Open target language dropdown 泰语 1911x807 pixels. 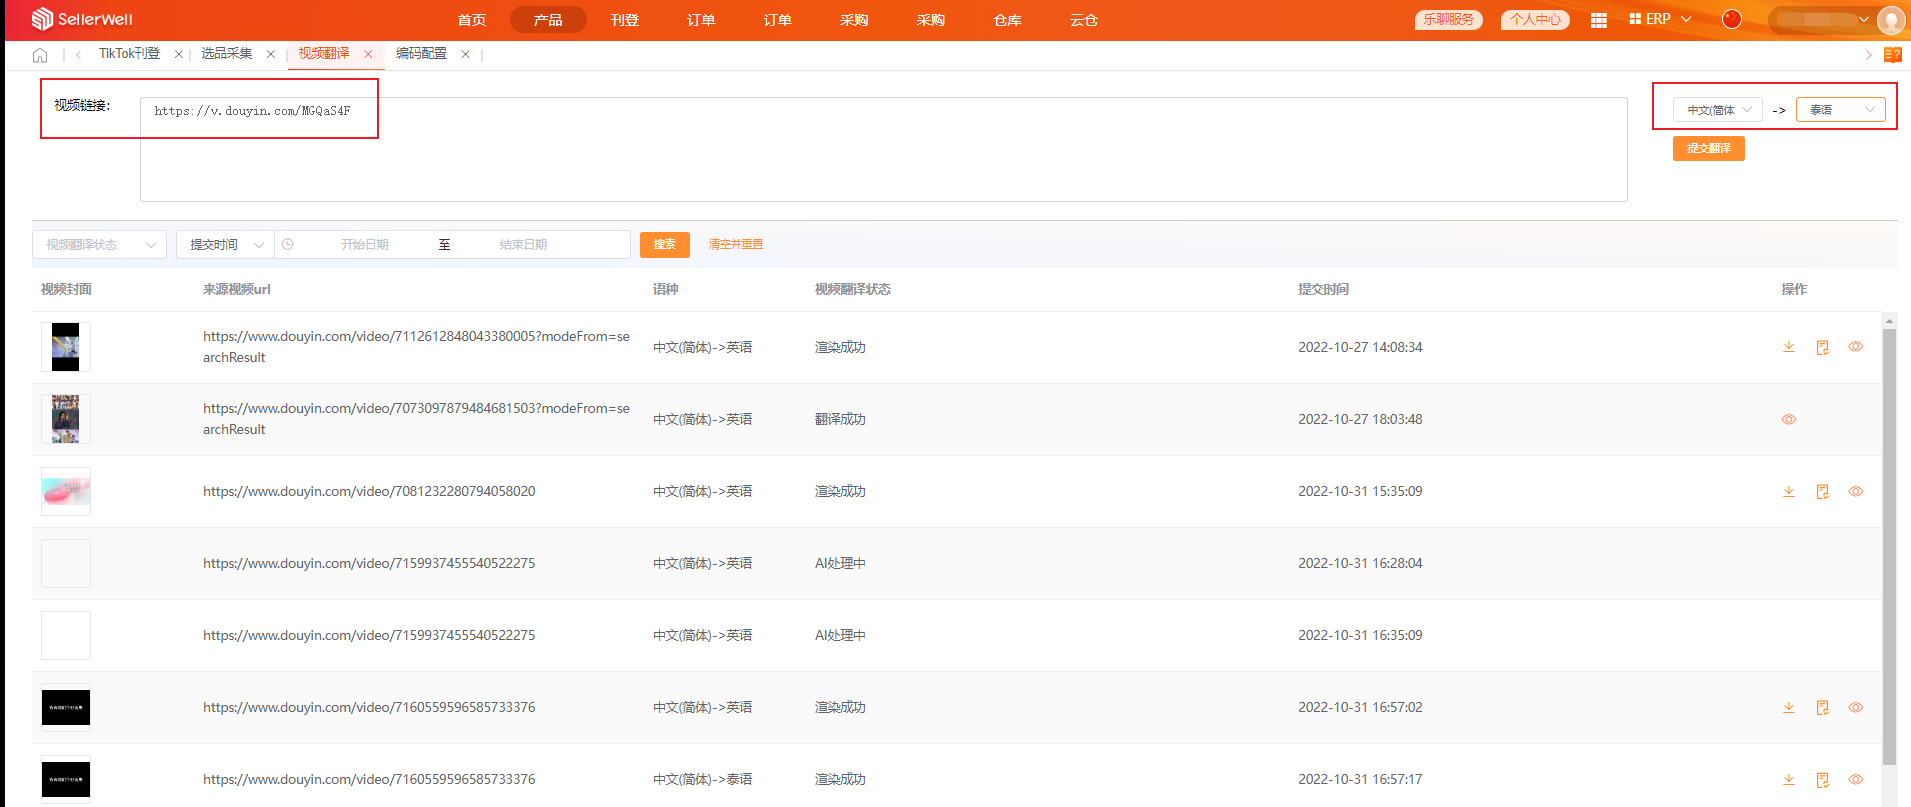tap(1841, 110)
